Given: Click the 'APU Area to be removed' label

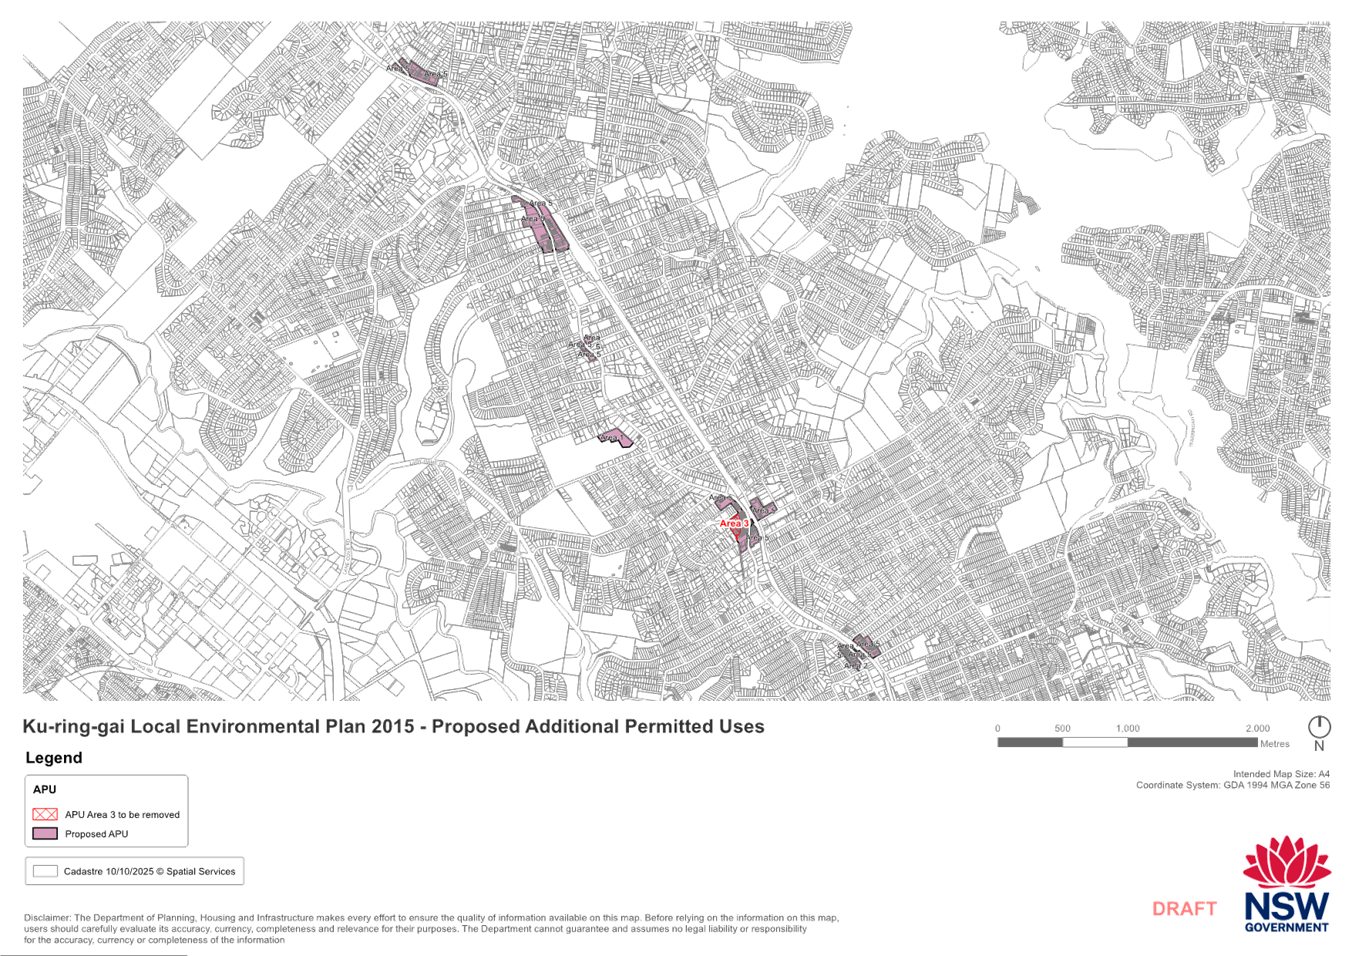Looking at the screenshot, I should [122, 815].
